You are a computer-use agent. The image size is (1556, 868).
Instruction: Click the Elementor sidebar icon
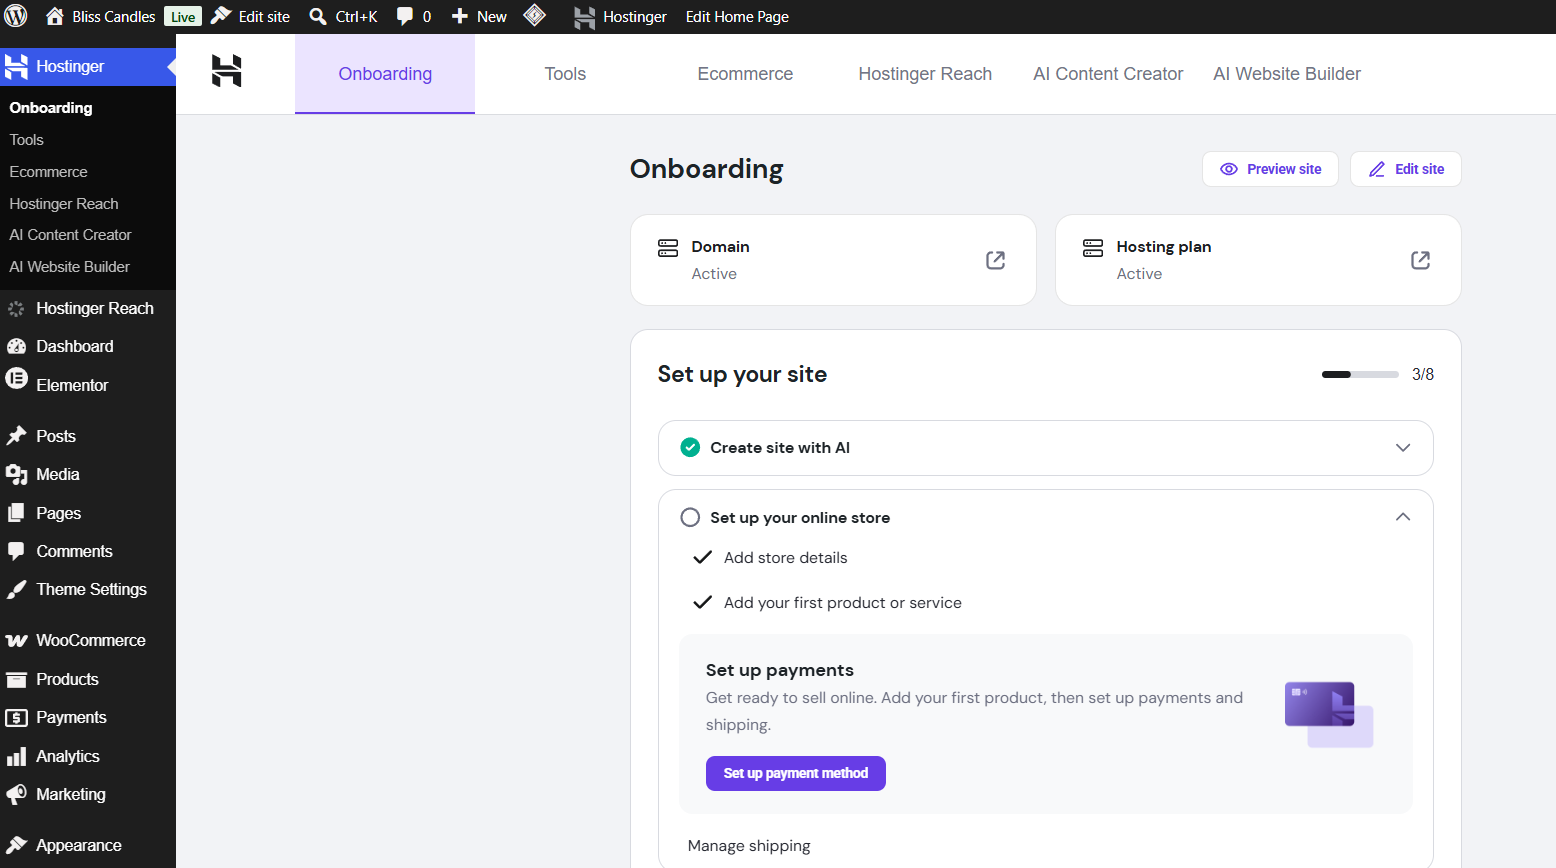(x=16, y=379)
